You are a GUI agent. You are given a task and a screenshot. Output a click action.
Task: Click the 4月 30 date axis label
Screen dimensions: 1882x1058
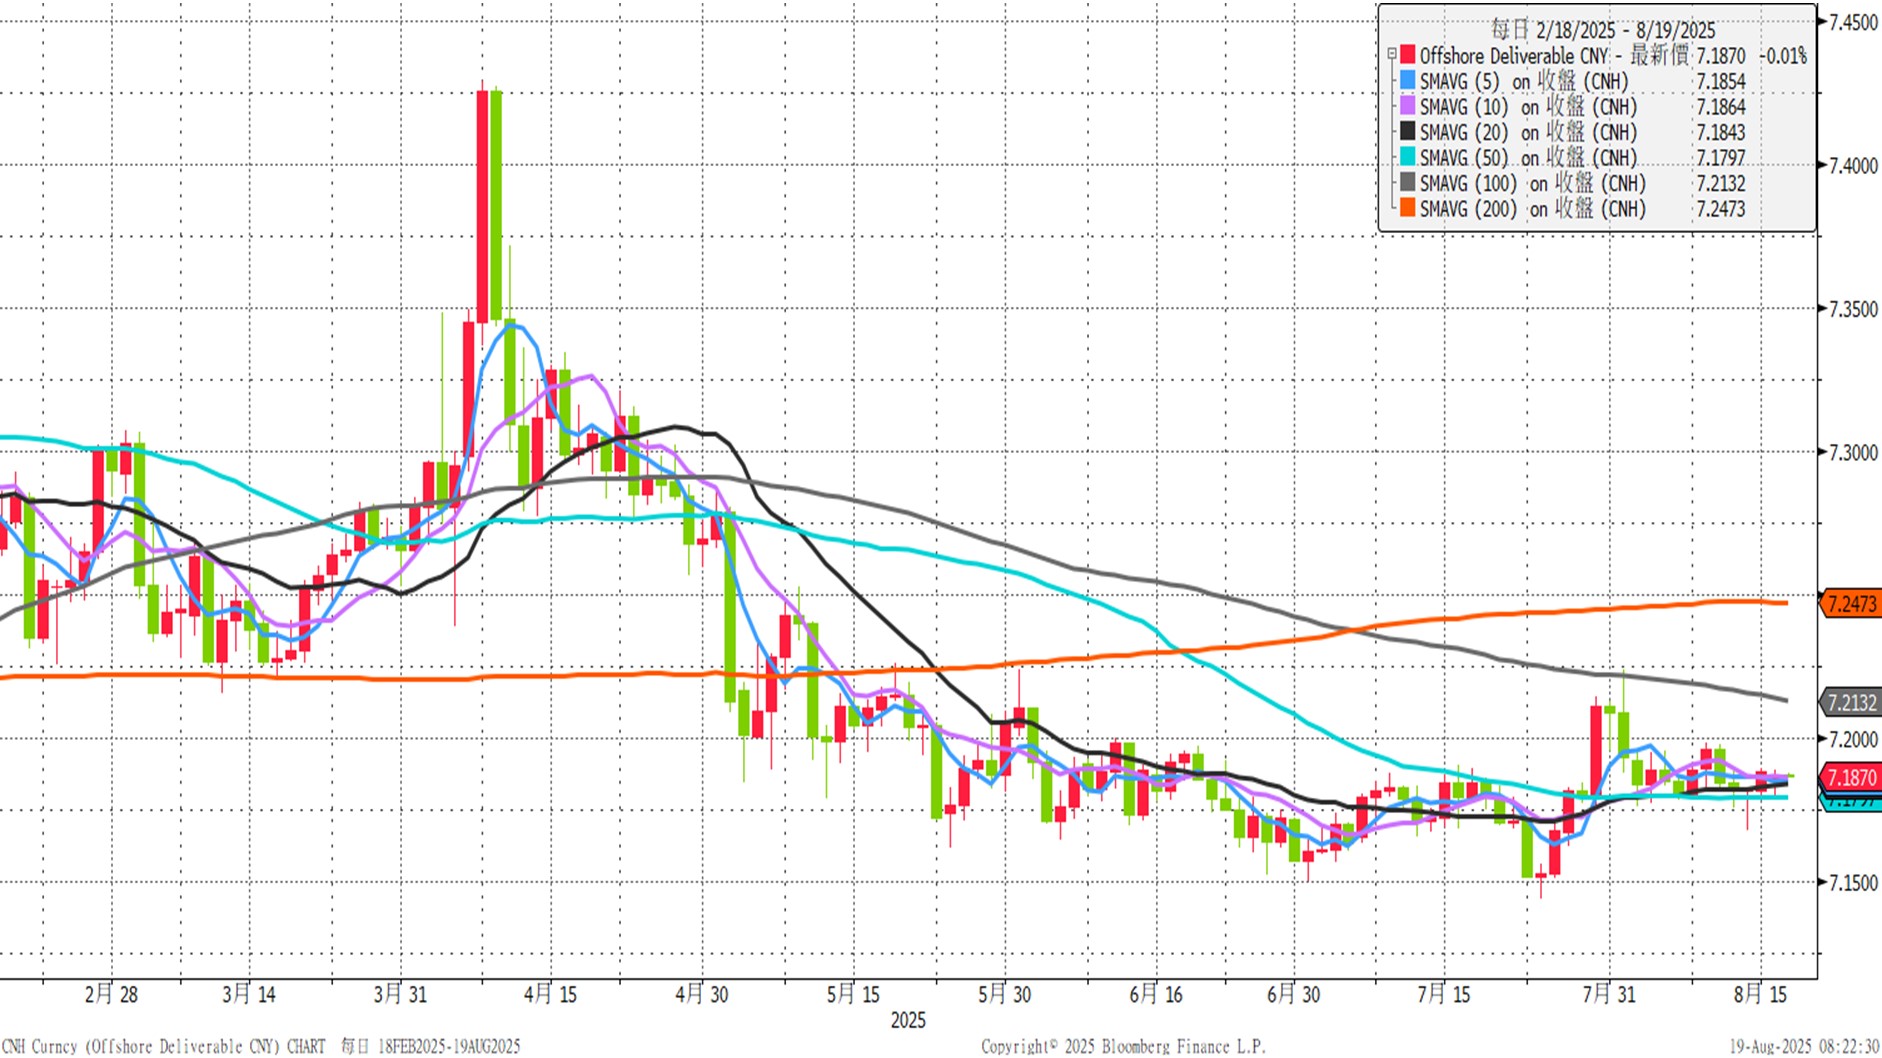click(x=702, y=994)
